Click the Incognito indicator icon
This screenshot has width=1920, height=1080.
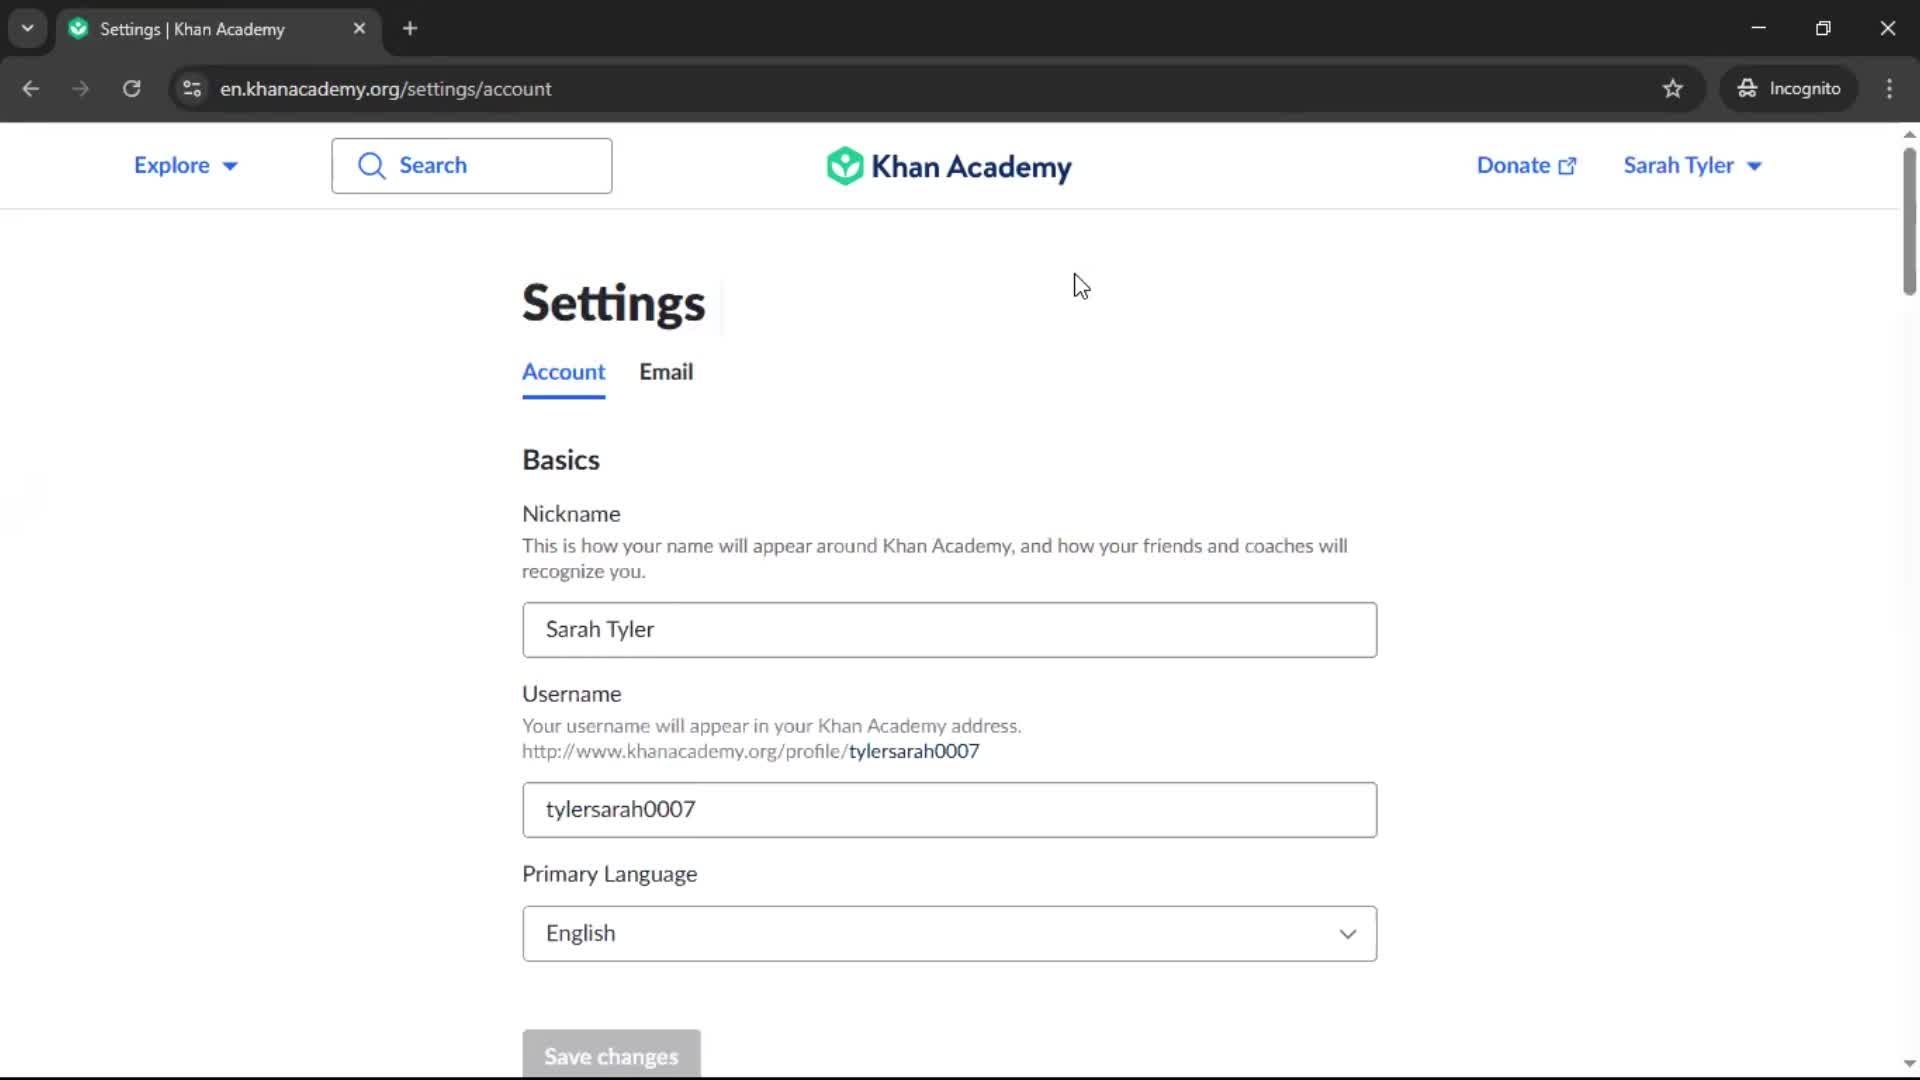[x=1747, y=89]
